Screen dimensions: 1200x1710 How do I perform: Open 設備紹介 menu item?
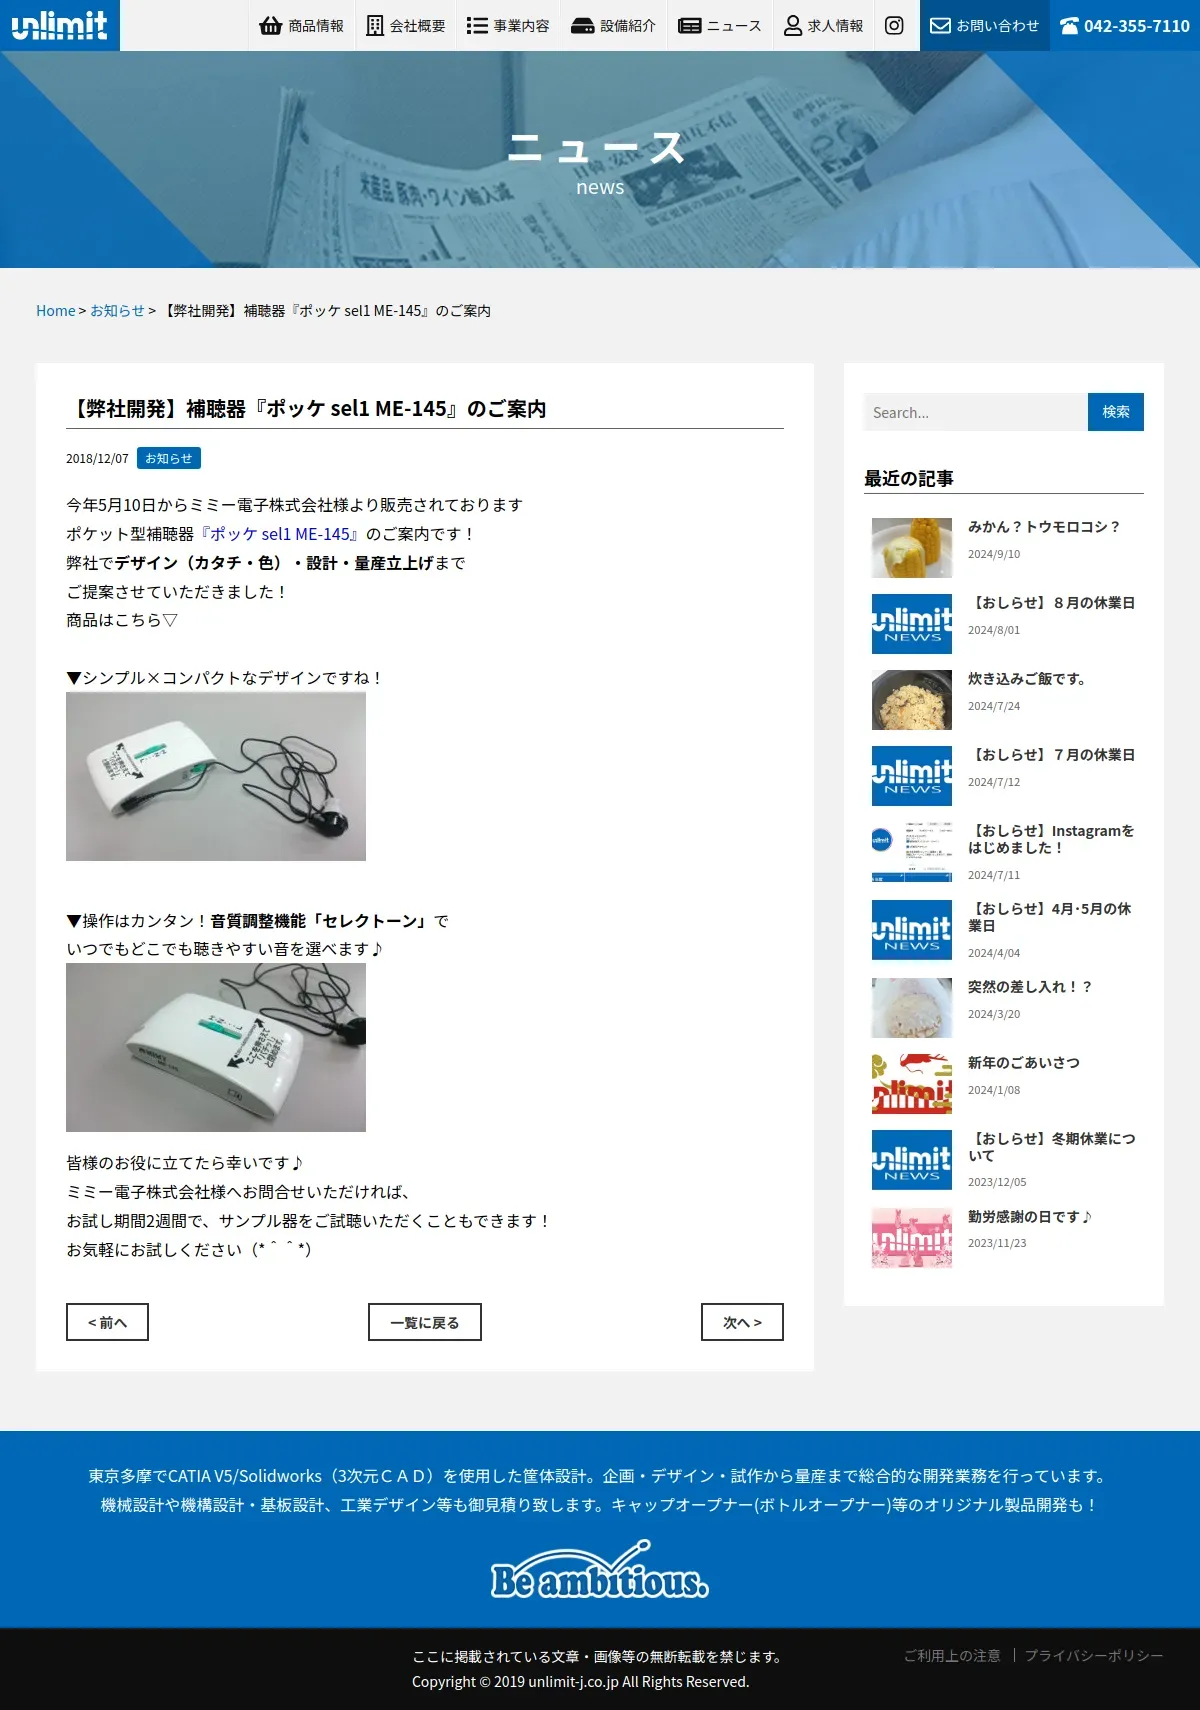pos(613,25)
